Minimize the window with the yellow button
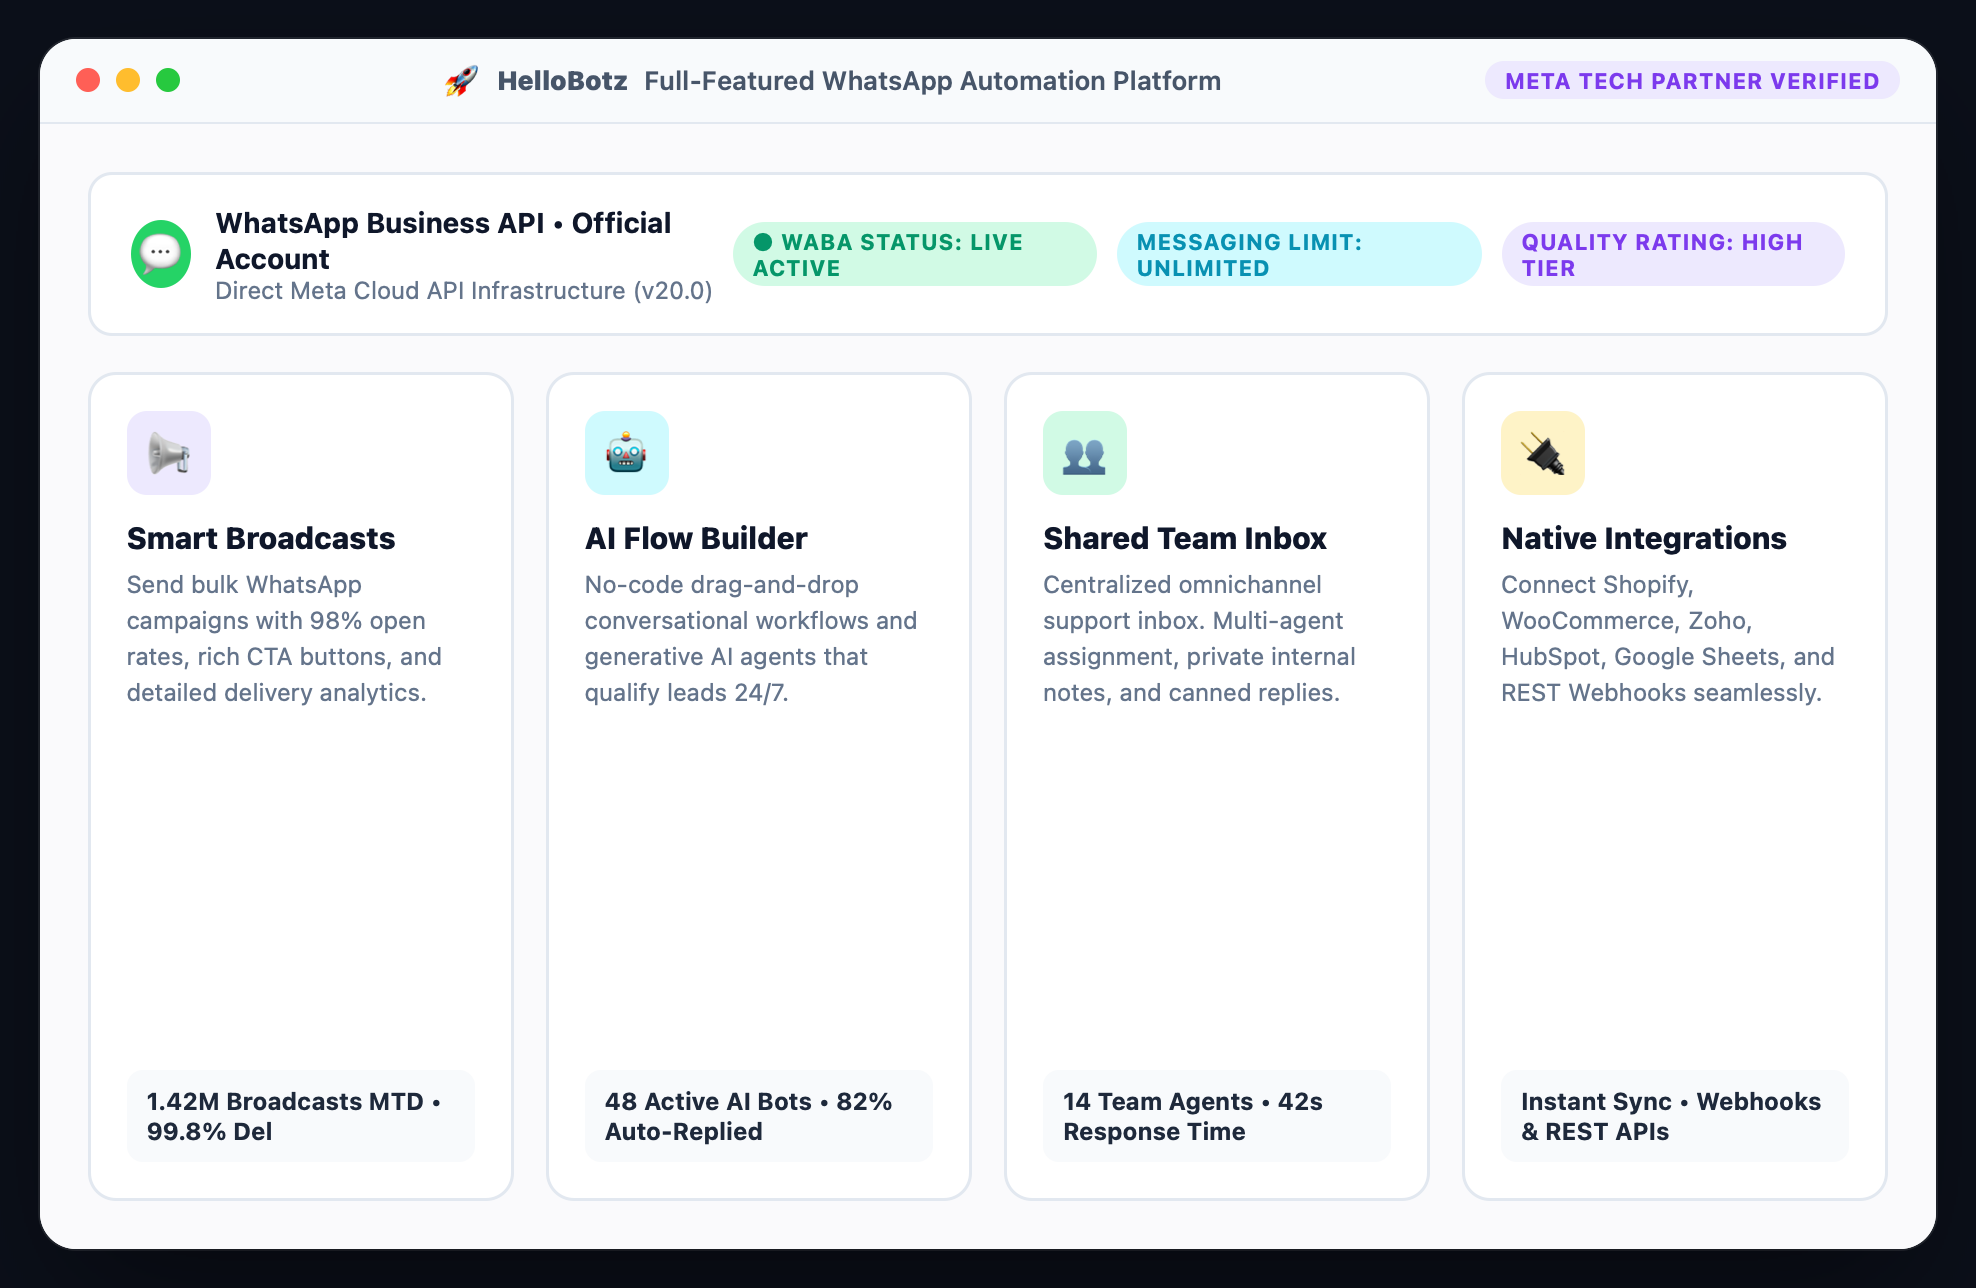Image resolution: width=1976 pixels, height=1288 pixels. coord(128,80)
